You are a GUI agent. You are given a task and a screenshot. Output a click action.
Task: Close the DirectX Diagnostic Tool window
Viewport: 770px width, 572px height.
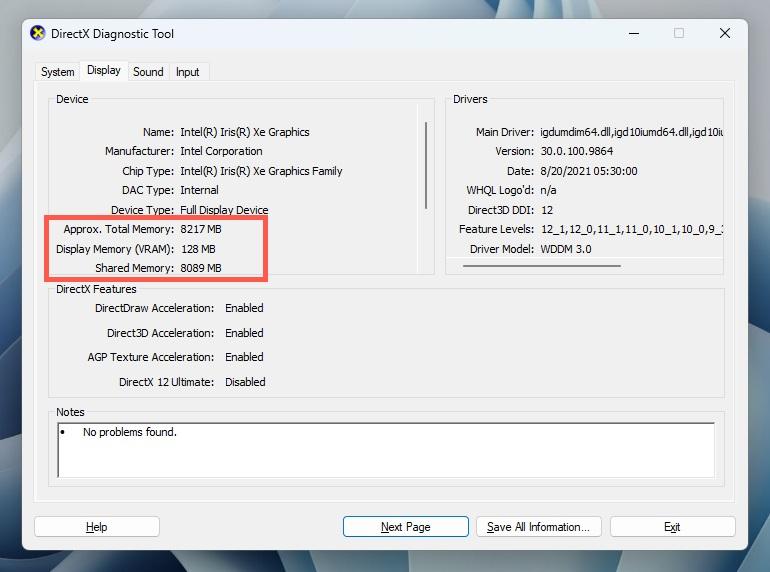tap(725, 33)
